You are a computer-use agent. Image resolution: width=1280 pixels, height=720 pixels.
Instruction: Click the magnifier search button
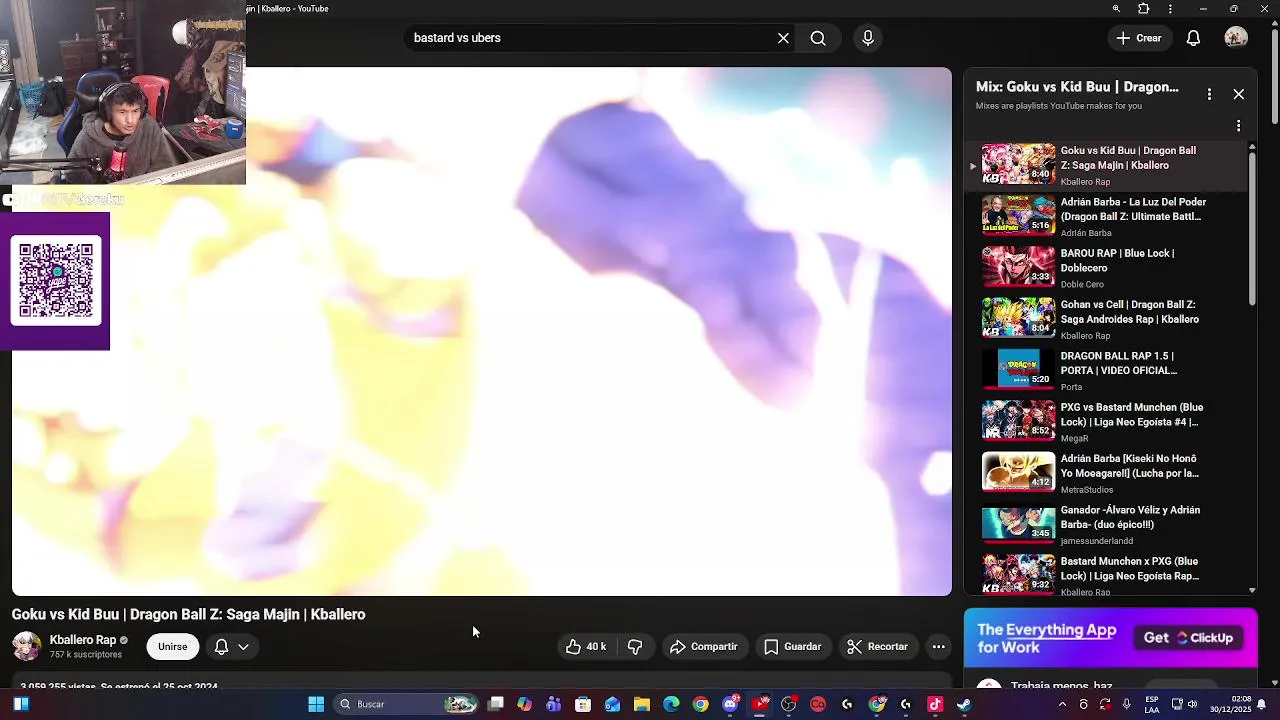click(x=818, y=38)
